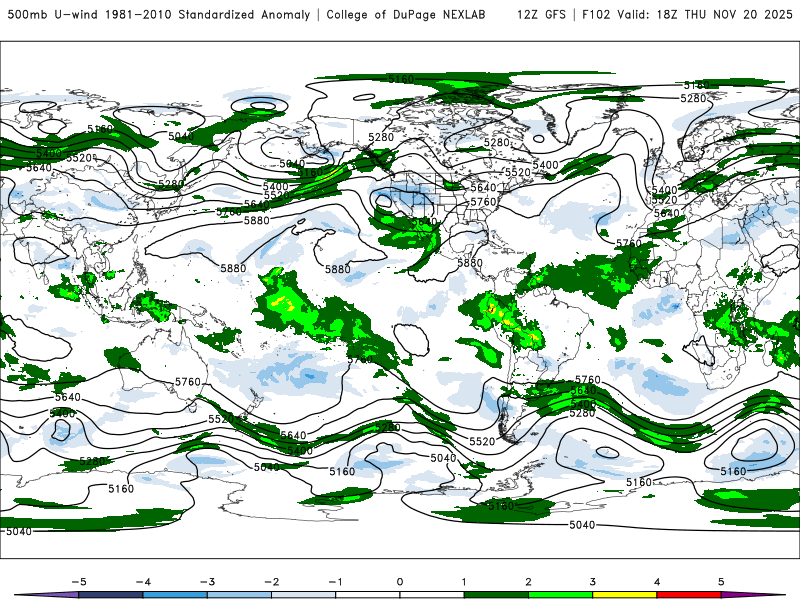800x600 pixels.
Task: Click the '4' colorbar tick label
Action: [x=657, y=582]
